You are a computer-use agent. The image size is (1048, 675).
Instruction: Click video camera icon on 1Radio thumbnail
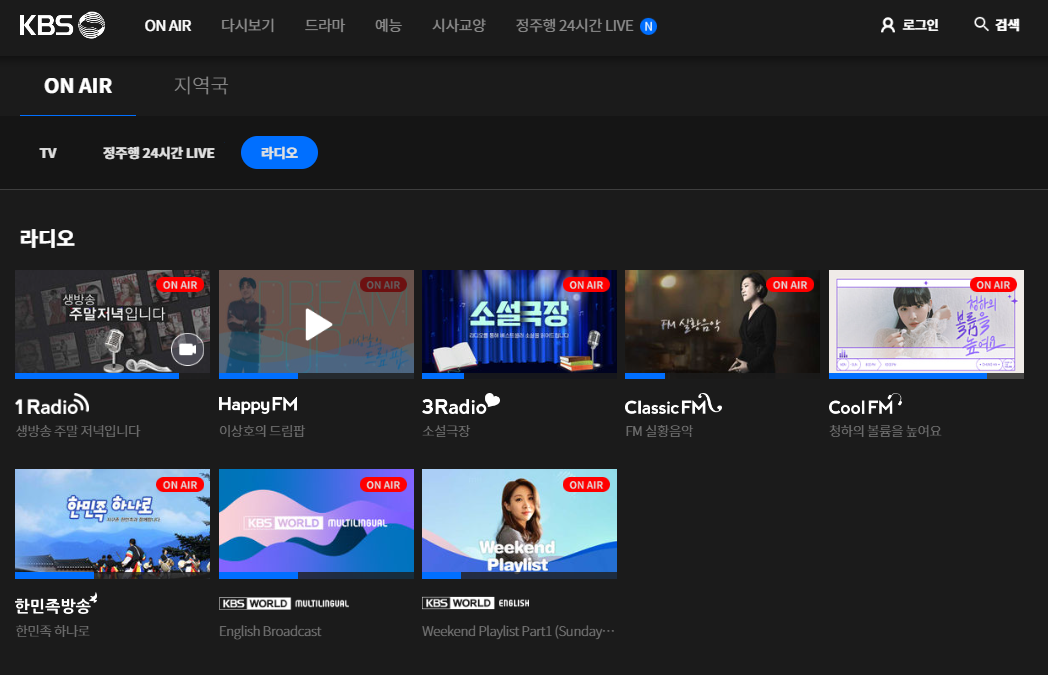click(x=188, y=349)
